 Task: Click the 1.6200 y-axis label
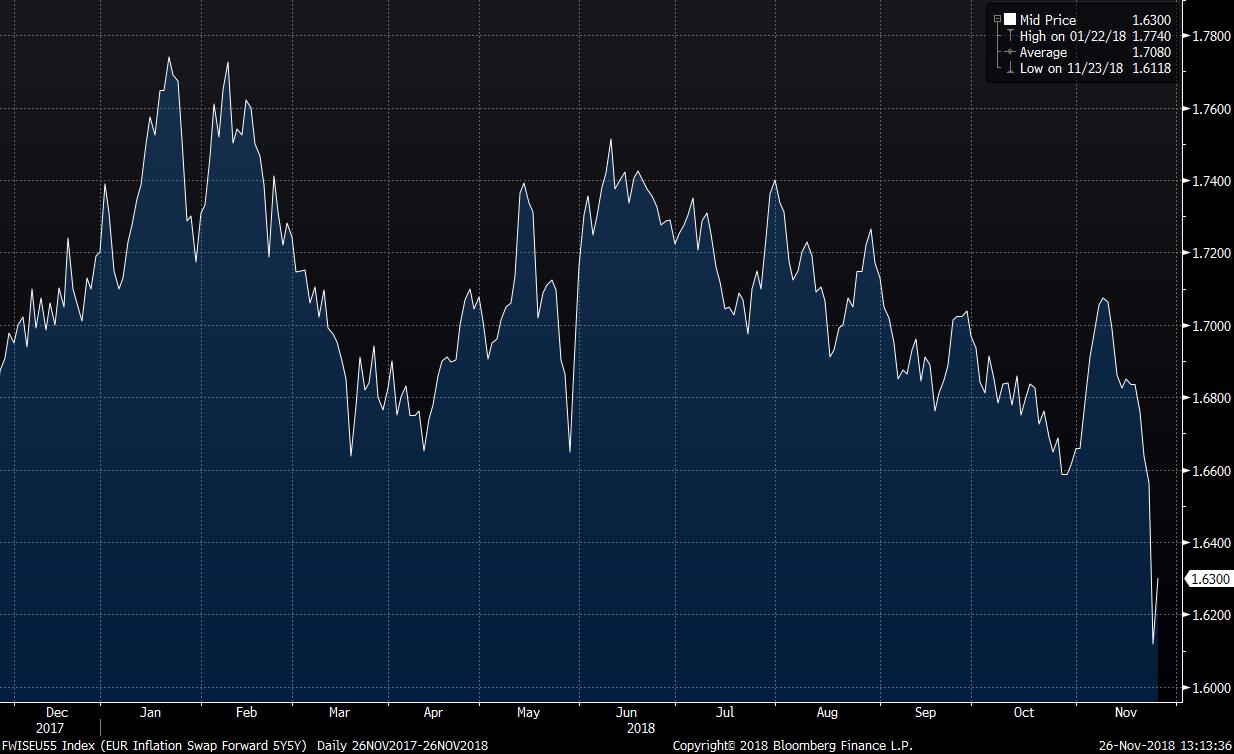click(x=1211, y=615)
